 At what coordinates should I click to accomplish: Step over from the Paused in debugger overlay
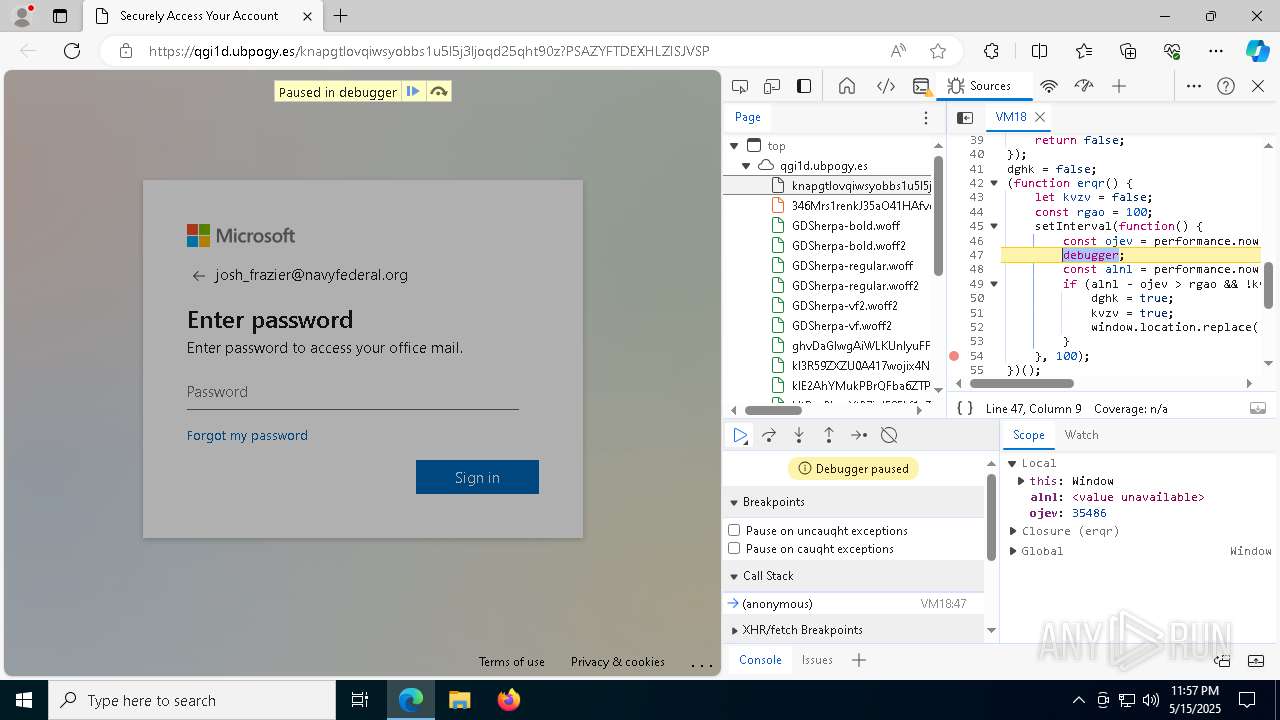438,92
